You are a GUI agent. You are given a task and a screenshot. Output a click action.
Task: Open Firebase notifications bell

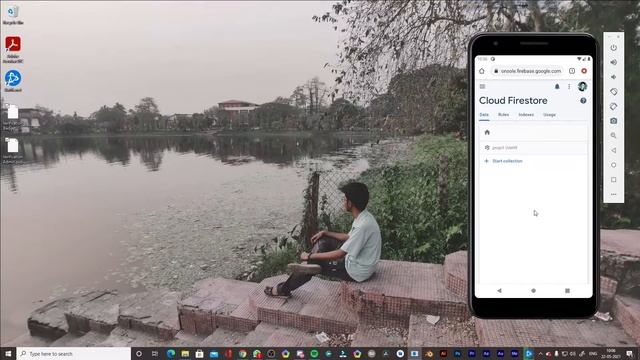point(557,87)
